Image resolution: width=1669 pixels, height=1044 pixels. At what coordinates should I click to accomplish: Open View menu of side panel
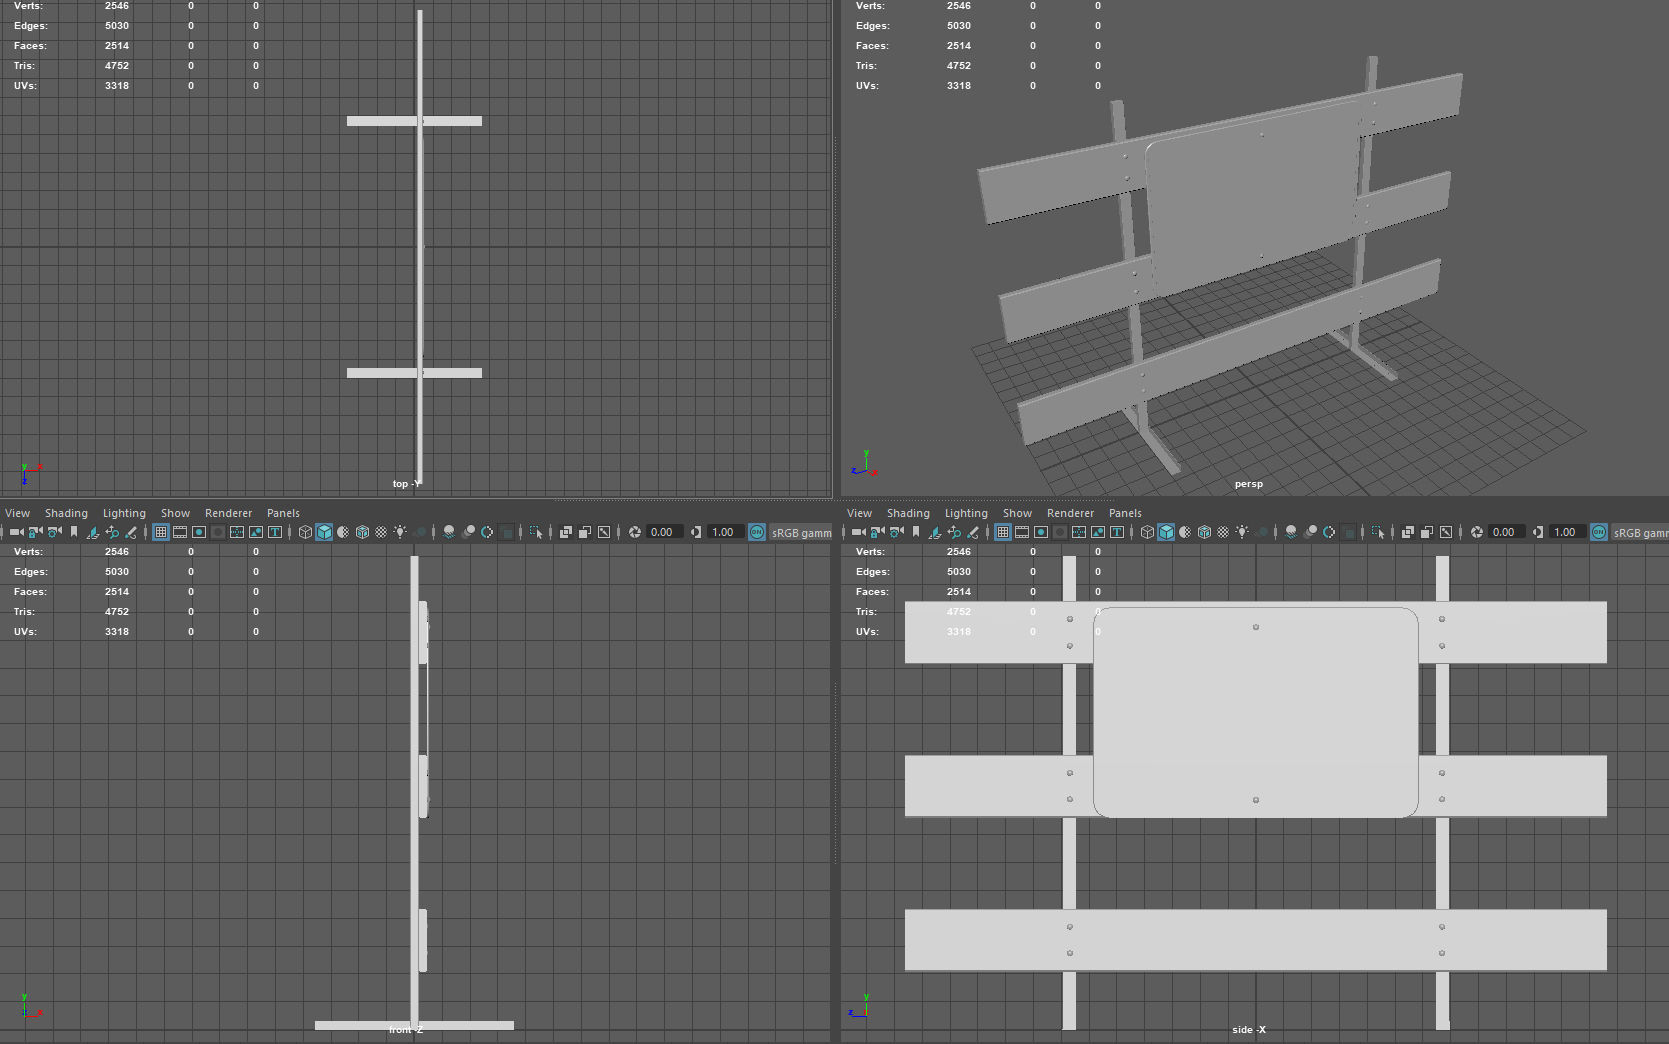point(860,513)
